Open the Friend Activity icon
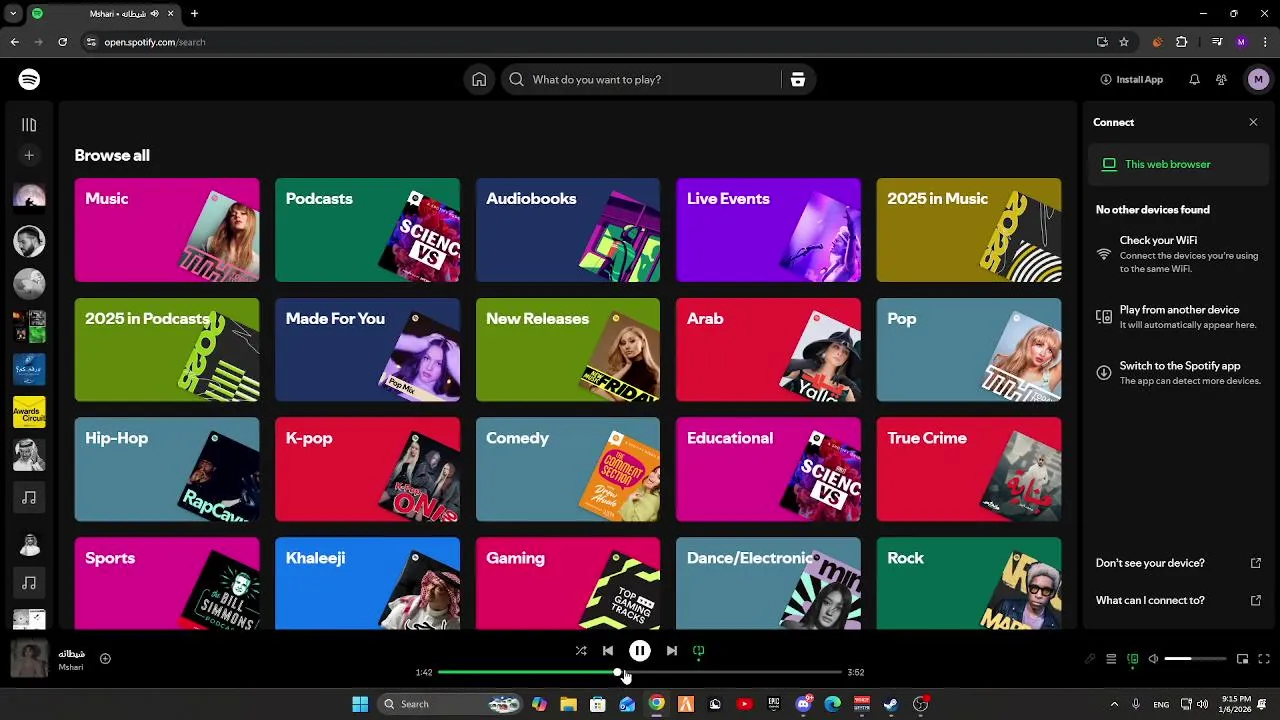Viewport: 1280px width, 720px height. 1221,79
